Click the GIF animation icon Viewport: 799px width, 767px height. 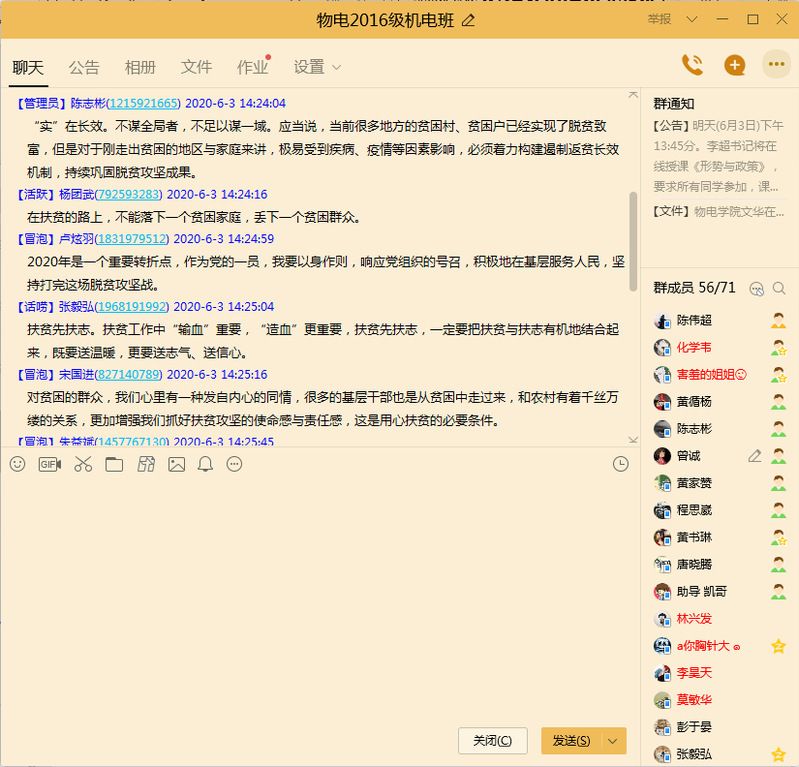[x=50, y=464]
